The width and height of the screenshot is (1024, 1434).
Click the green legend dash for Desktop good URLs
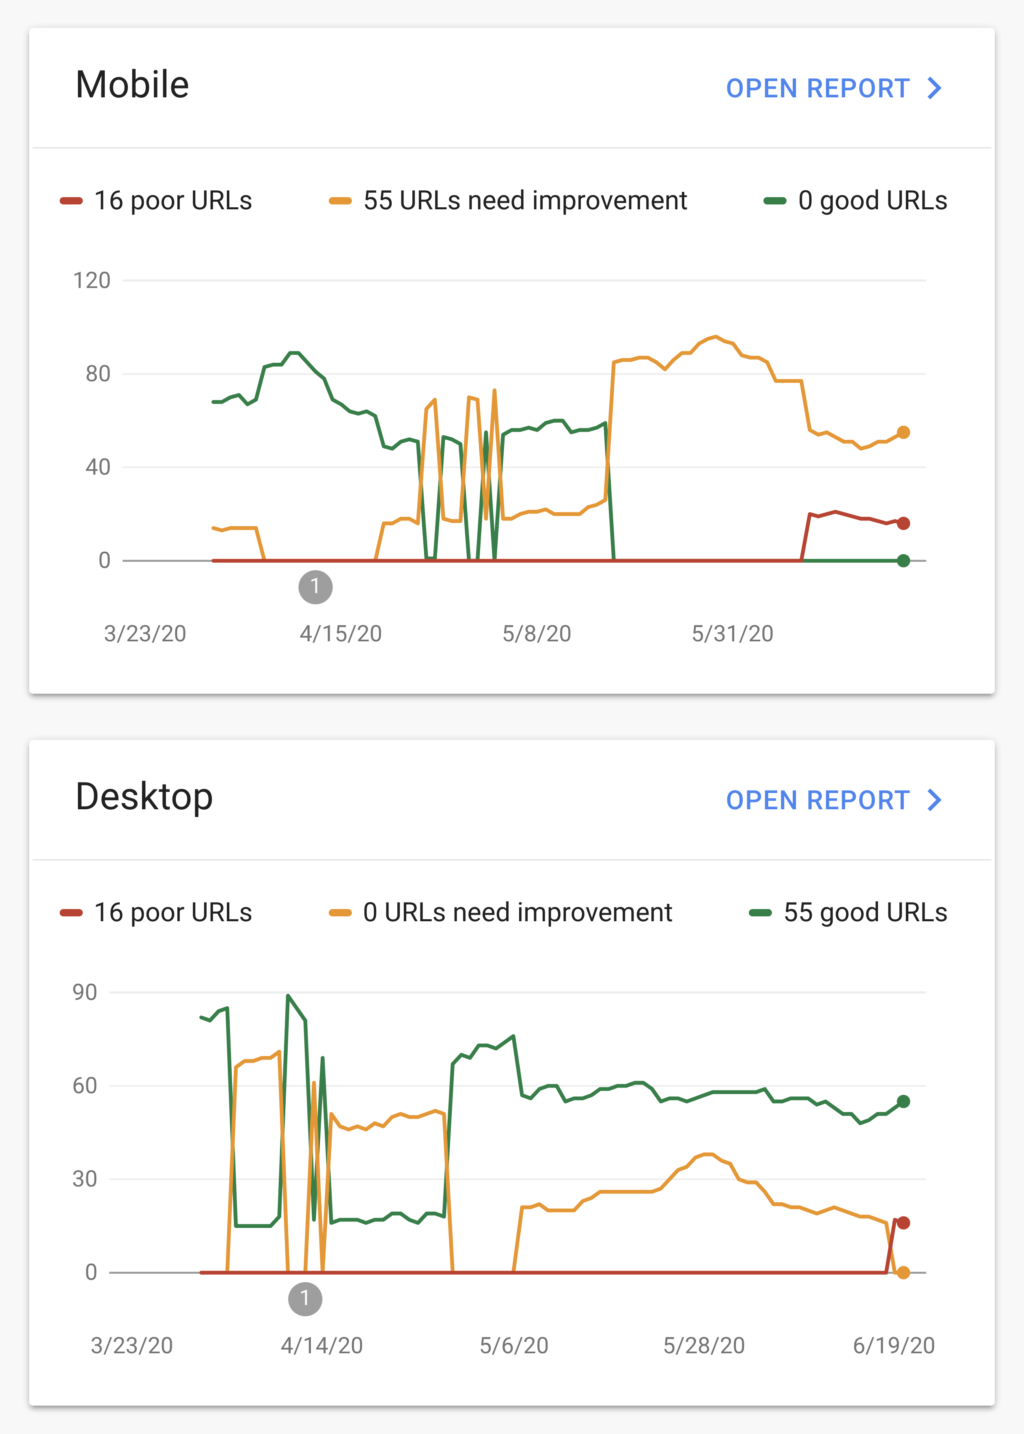760,912
